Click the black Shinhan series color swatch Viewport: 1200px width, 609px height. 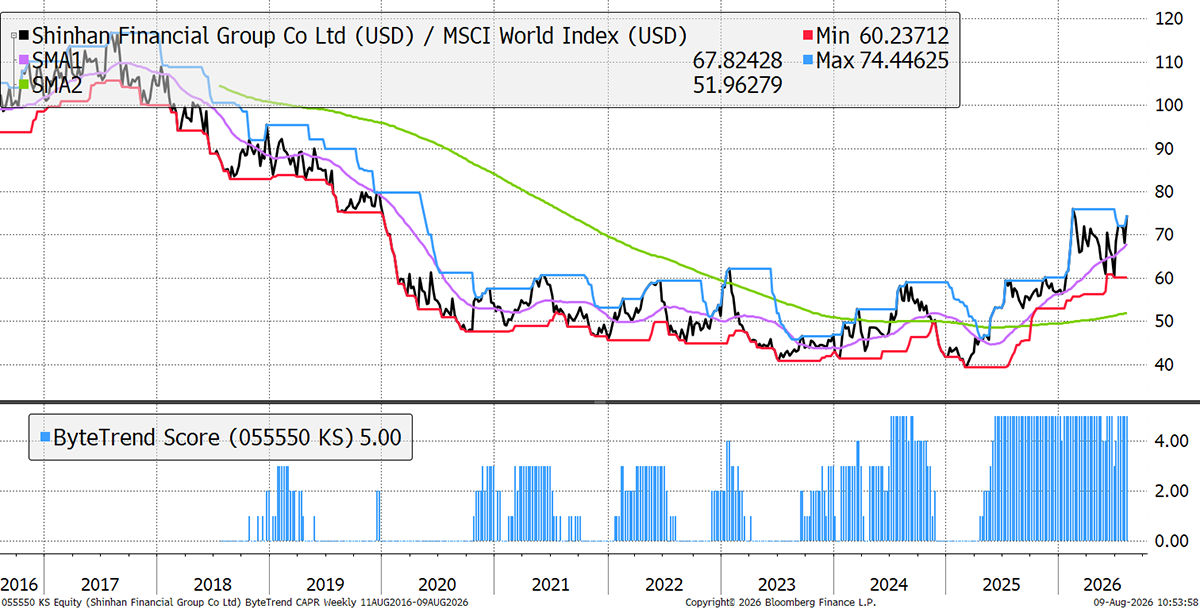[x=25, y=37]
